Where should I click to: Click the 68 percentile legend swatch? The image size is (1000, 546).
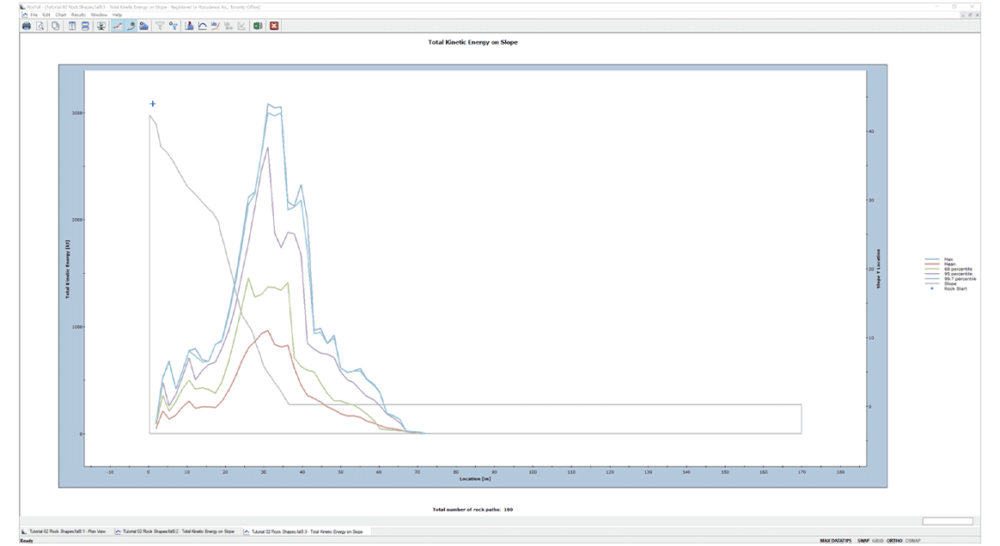932,269
